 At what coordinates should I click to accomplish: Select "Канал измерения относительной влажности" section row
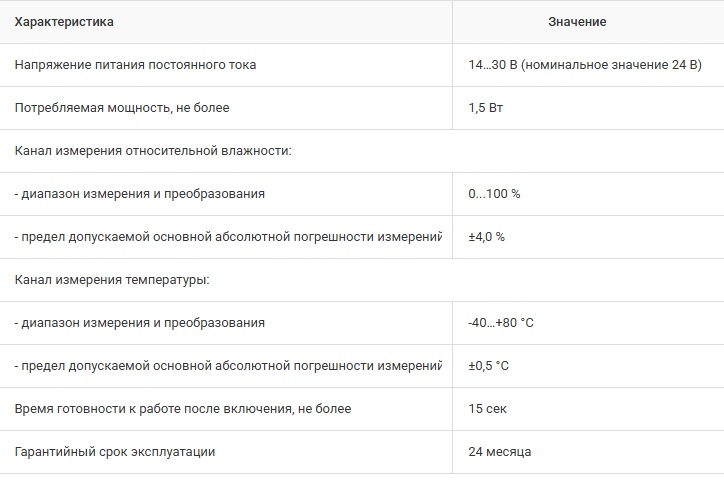click(153, 151)
